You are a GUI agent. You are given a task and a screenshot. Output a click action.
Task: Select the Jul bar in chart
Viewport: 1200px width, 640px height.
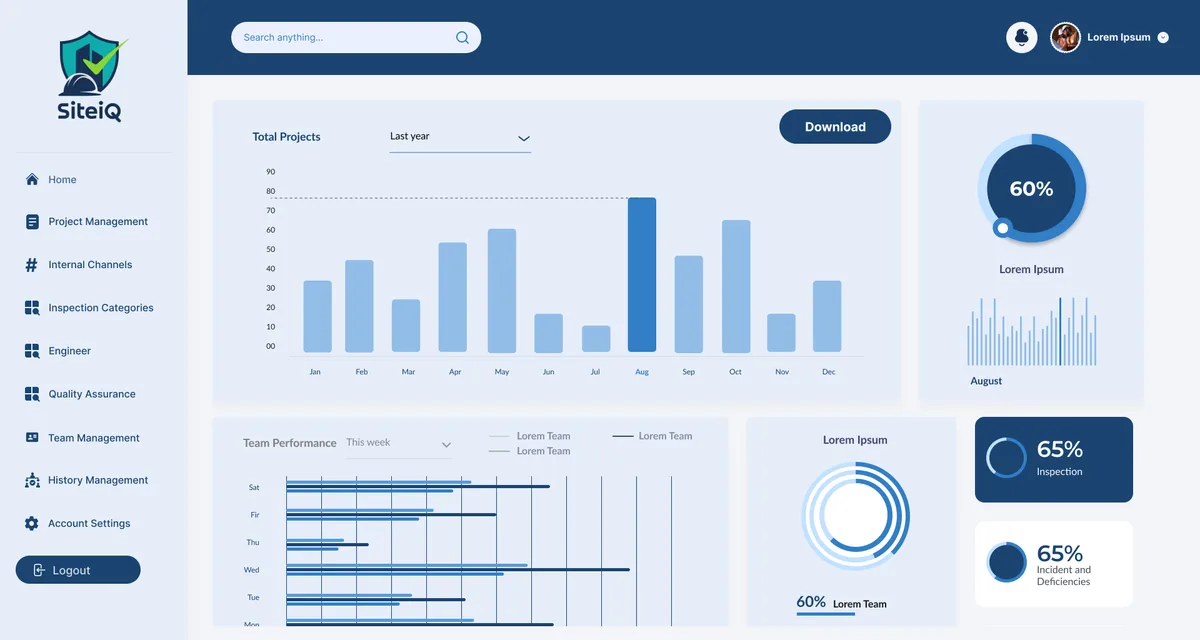click(596, 339)
